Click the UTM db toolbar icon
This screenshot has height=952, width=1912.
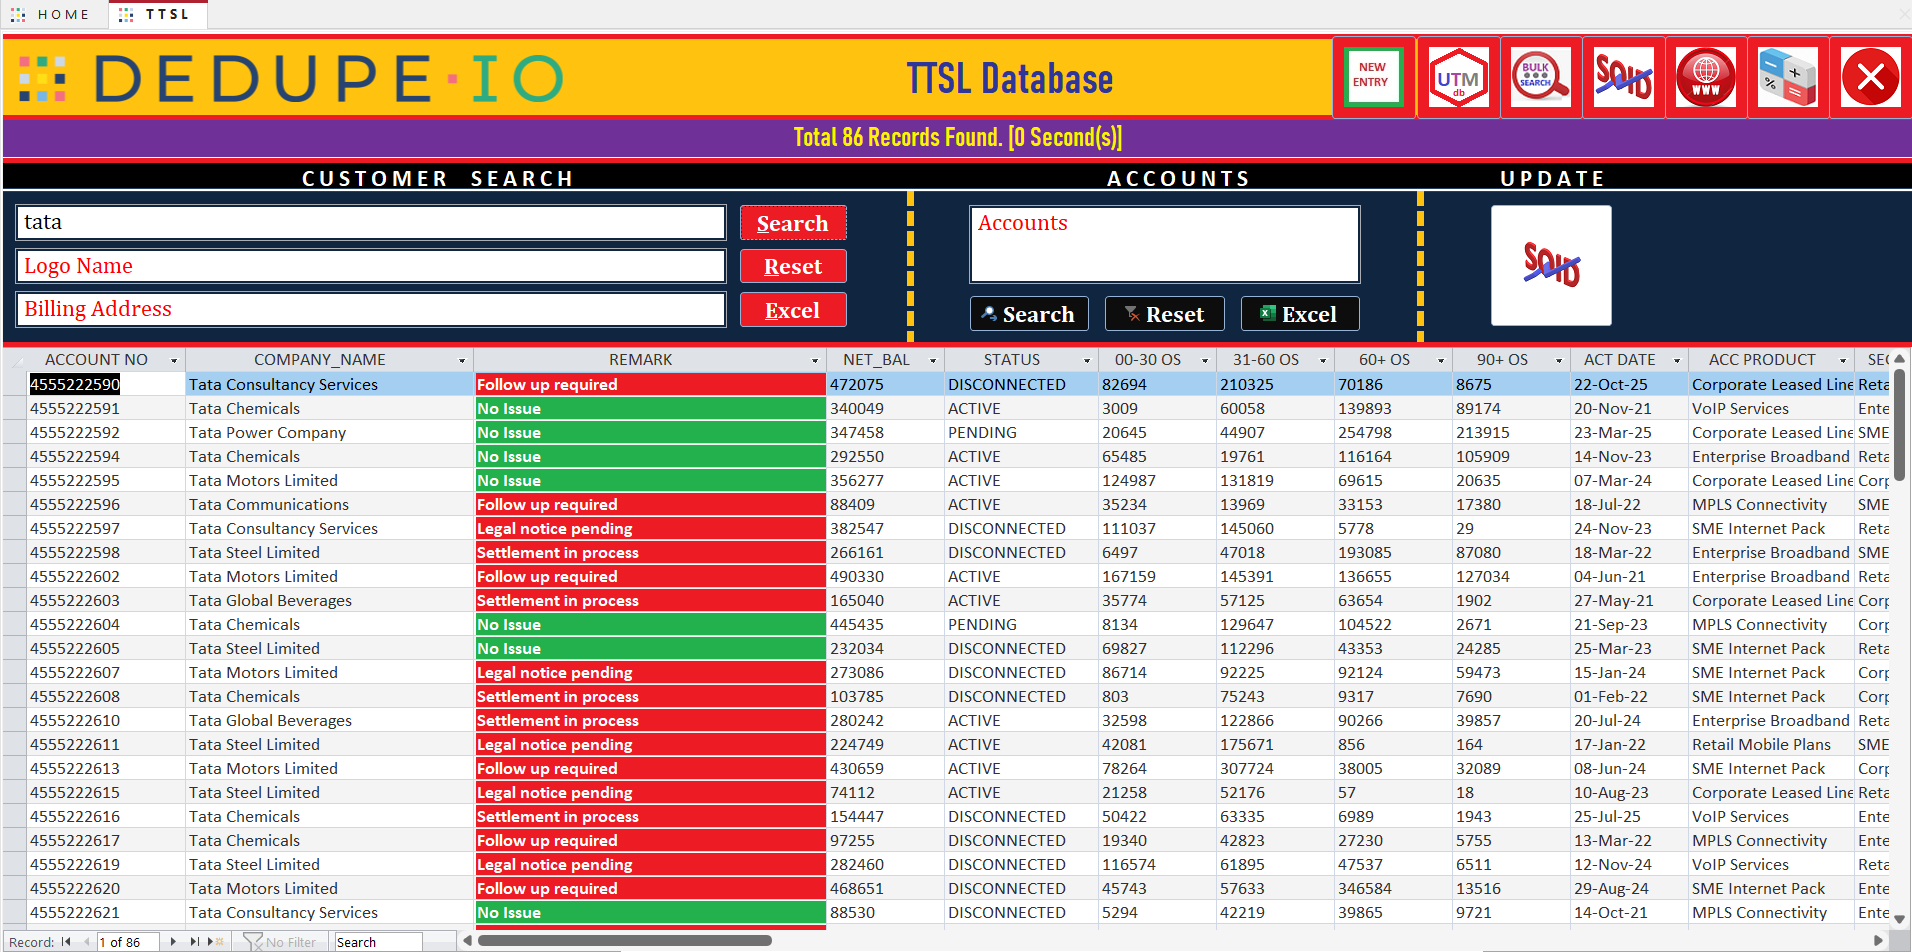pos(1457,76)
